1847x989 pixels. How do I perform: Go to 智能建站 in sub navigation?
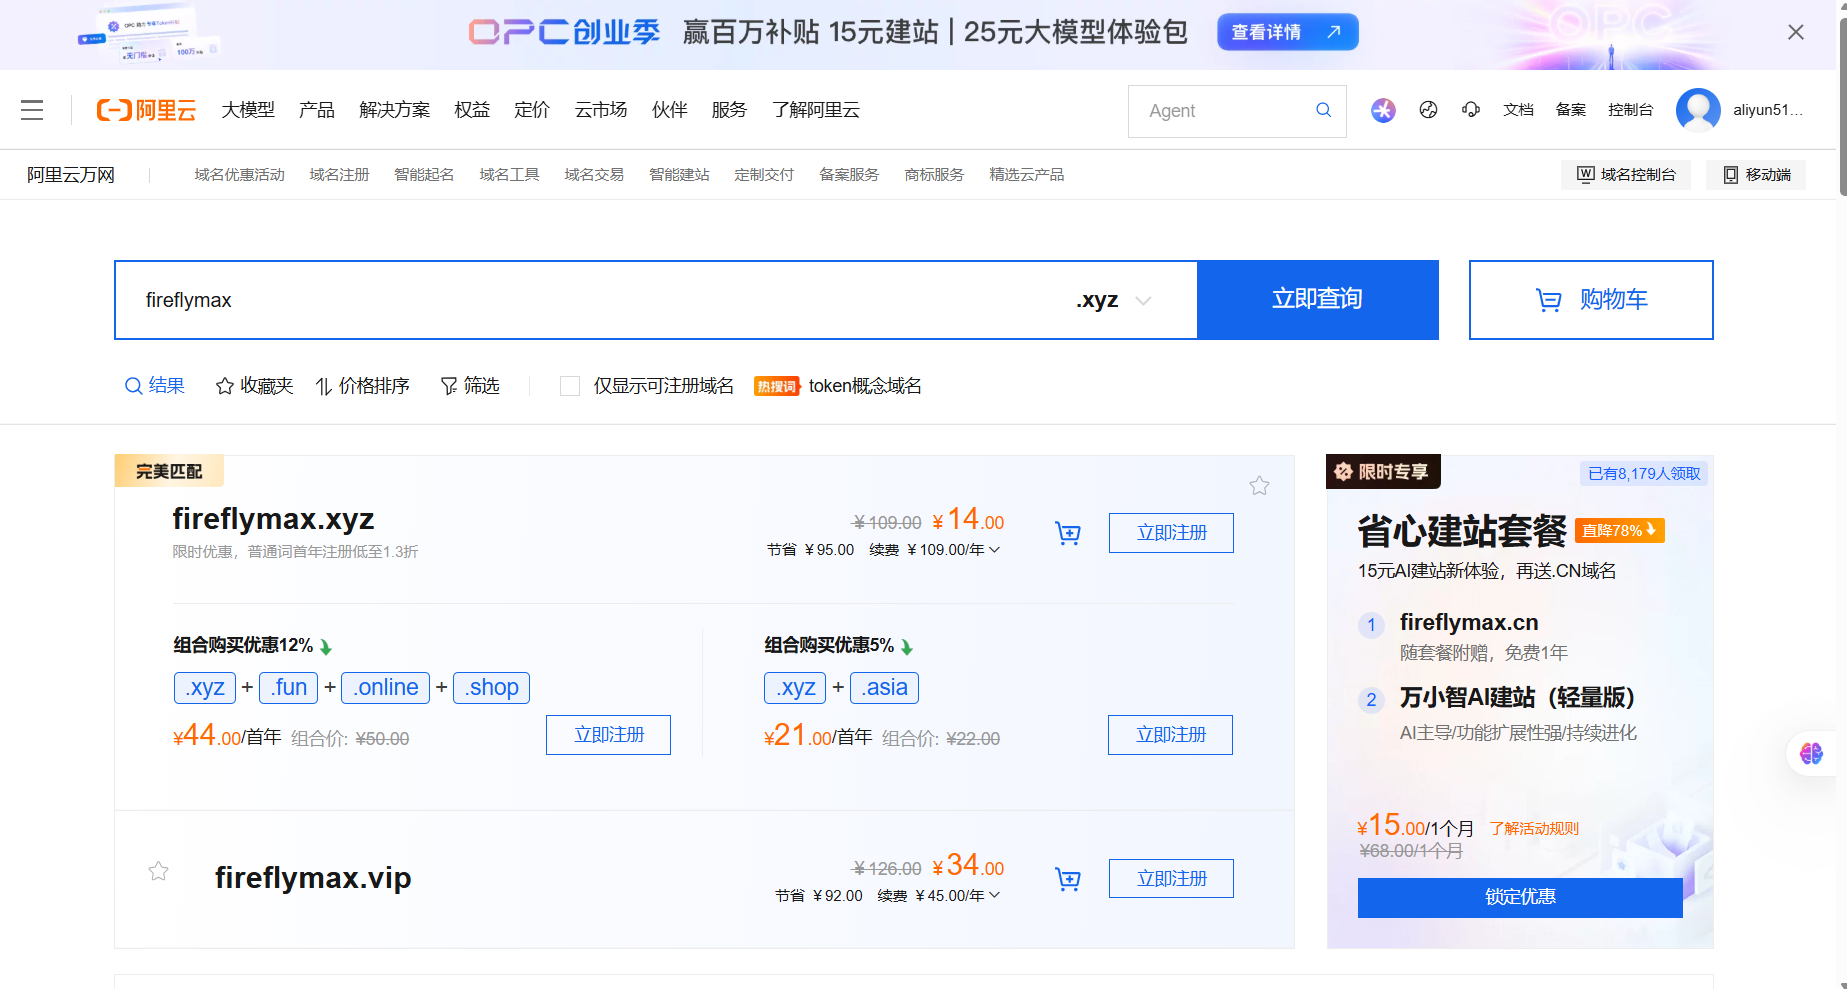point(680,175)
